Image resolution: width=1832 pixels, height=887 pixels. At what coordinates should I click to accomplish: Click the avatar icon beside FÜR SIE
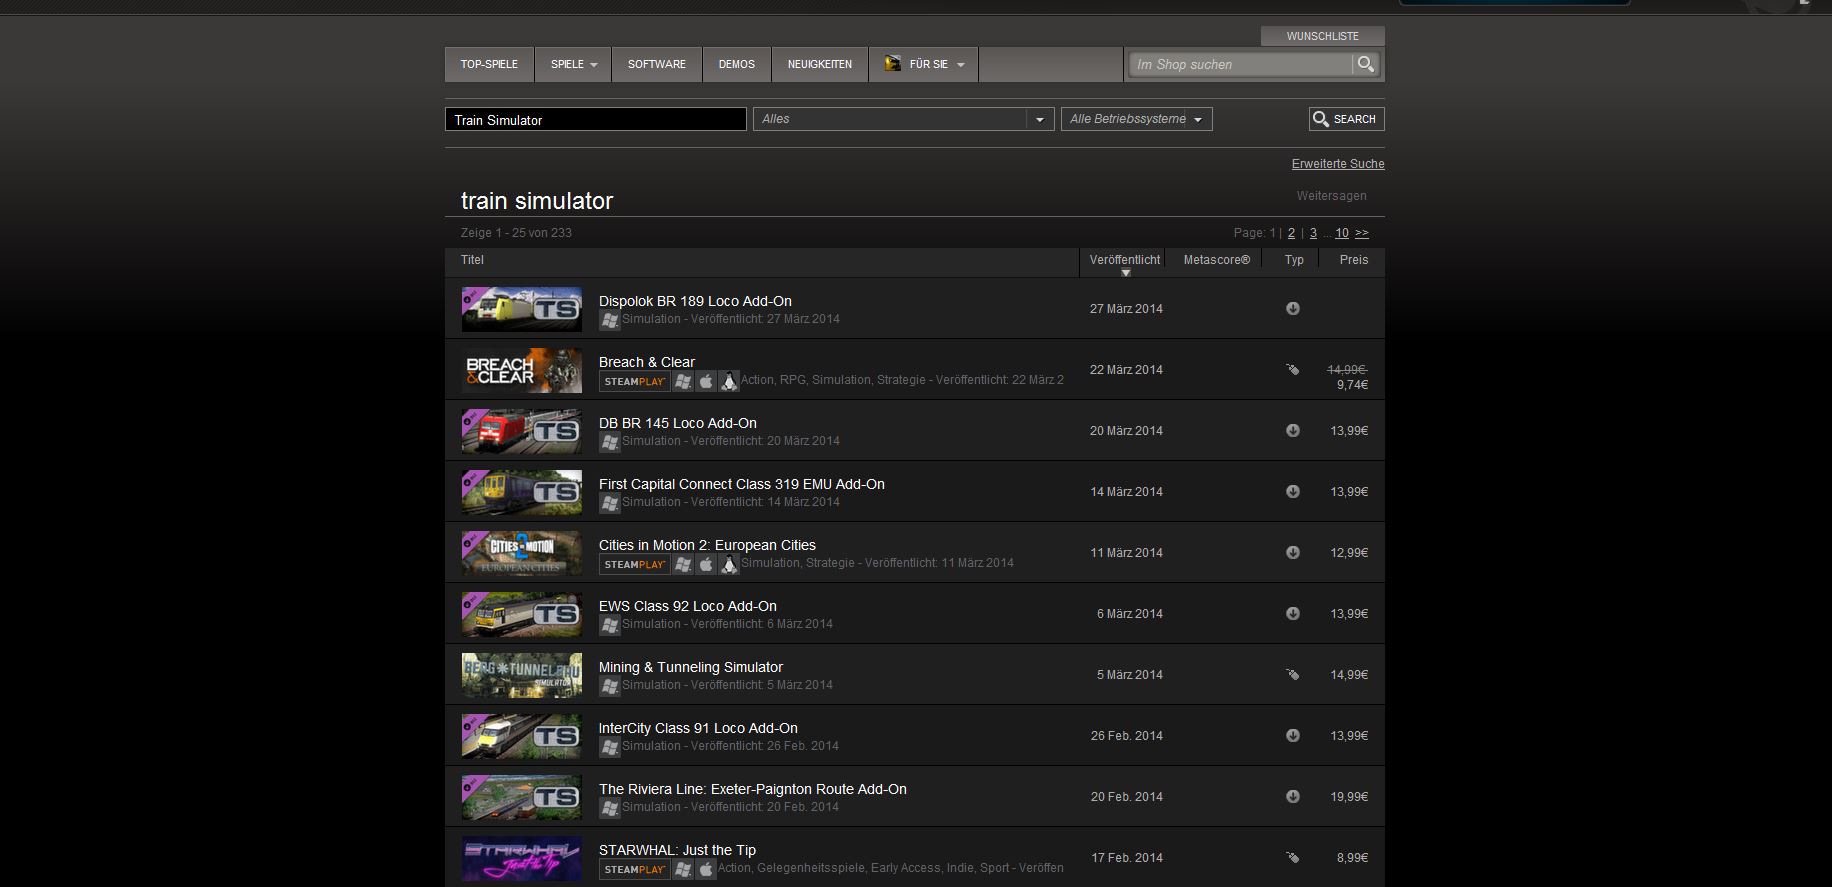point(892,64)
